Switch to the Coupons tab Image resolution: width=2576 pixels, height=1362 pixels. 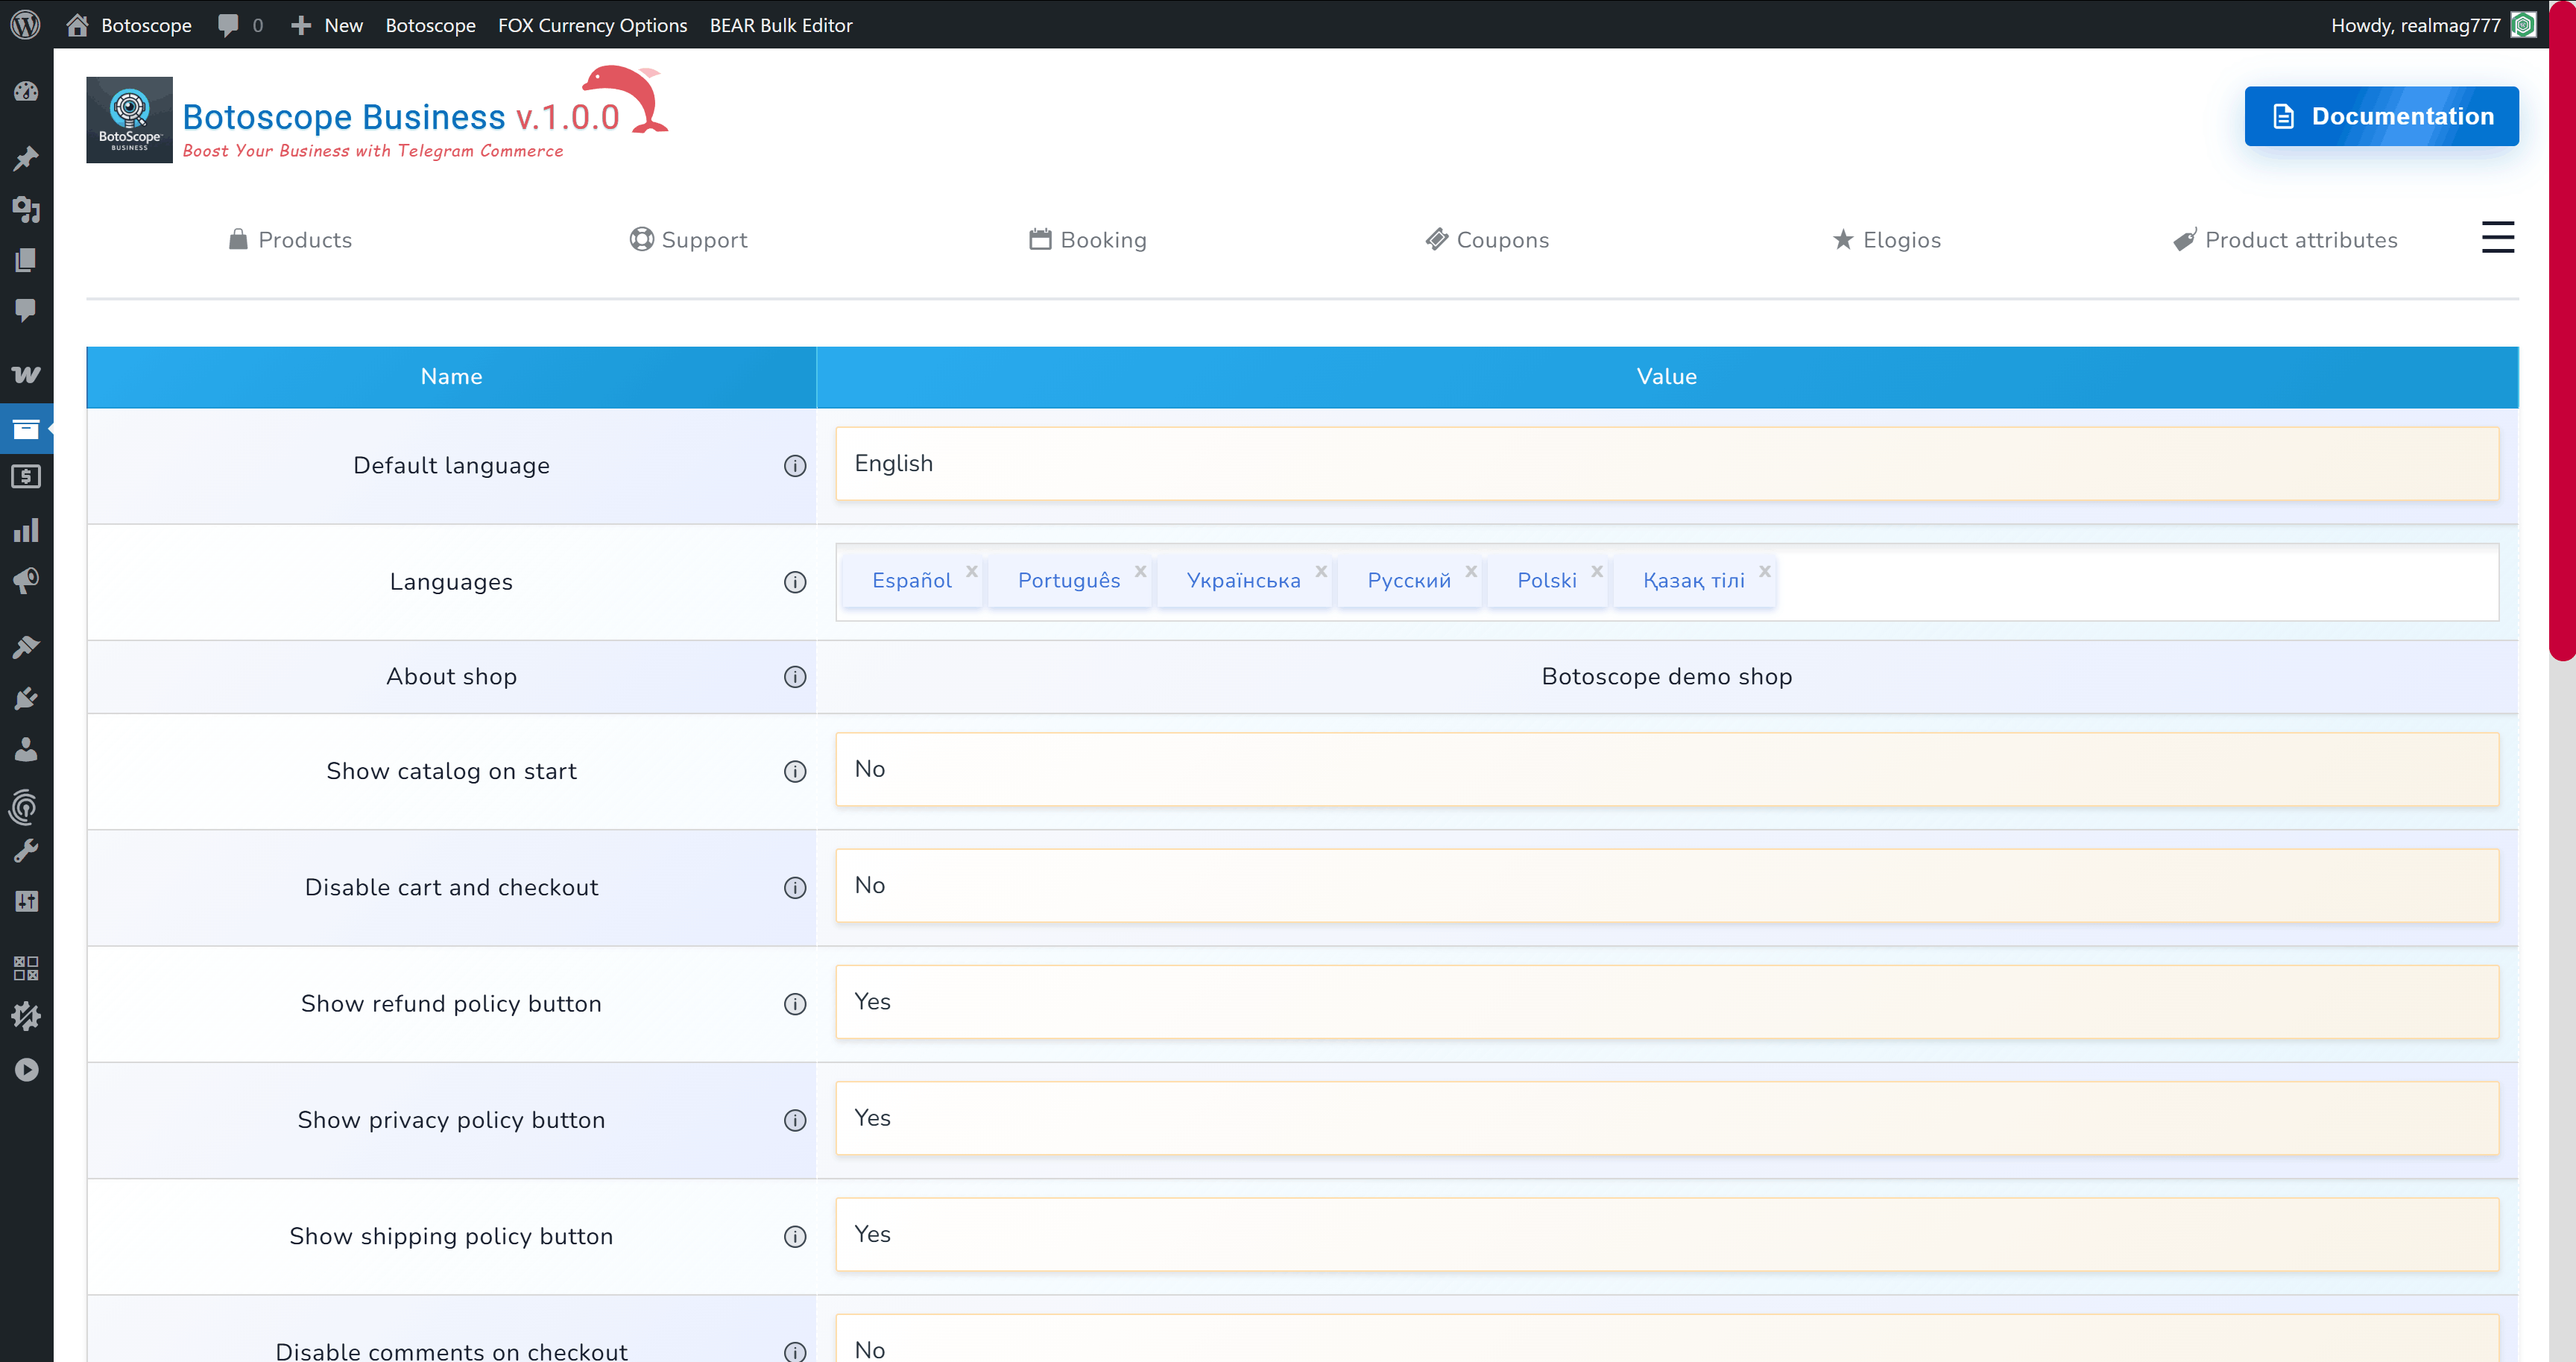[1487, 240]
